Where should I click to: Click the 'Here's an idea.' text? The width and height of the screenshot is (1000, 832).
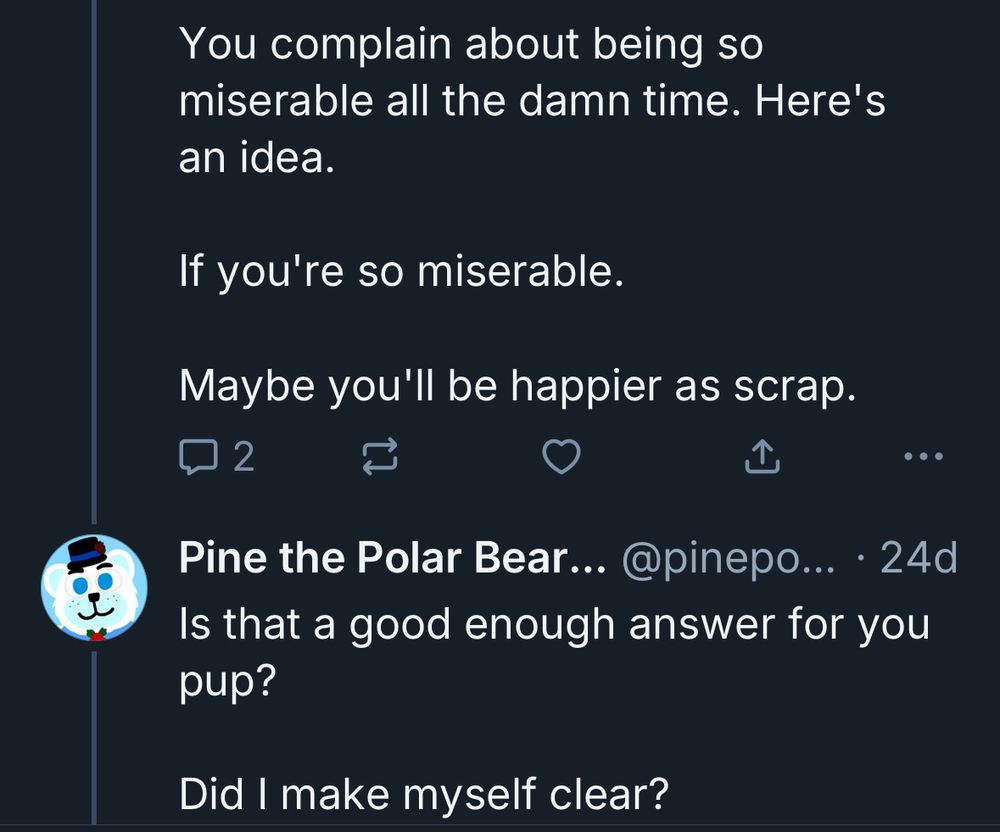click(253, 159)
